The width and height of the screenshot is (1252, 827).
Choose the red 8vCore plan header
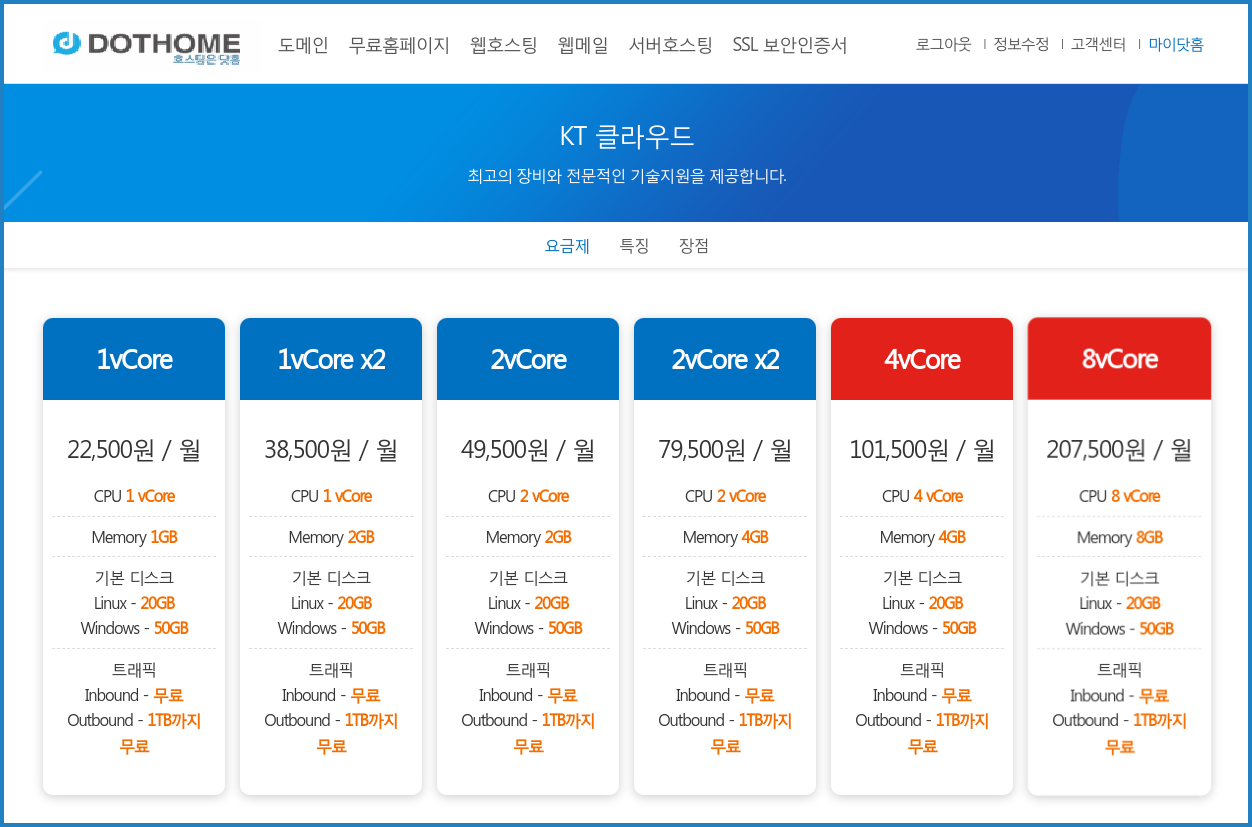pyautogui.click(x=1119, y=359)
